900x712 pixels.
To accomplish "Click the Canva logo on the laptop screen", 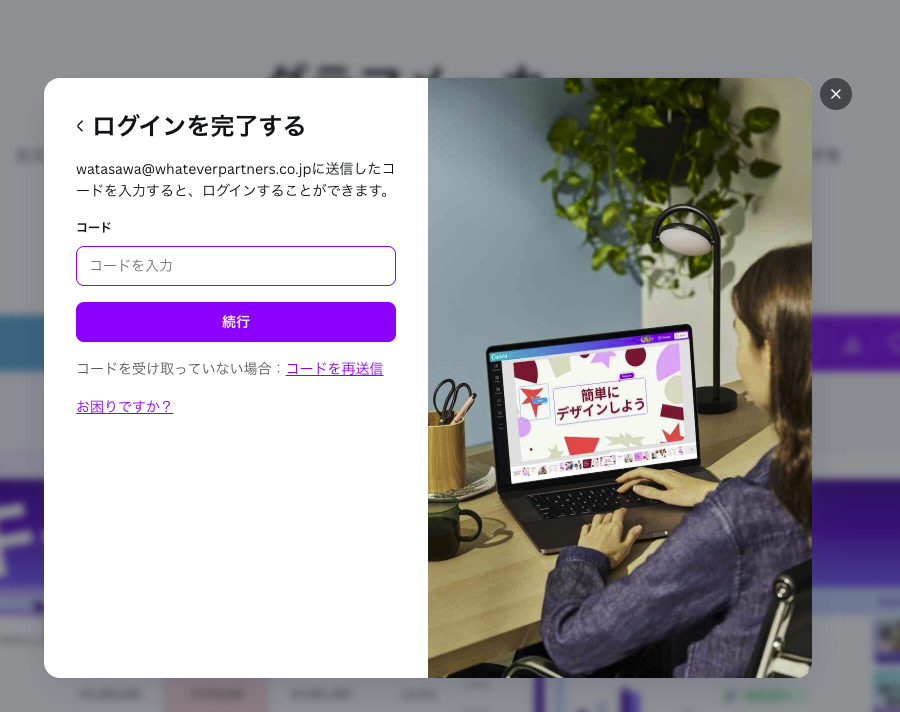I will pyautogui.click(x=500, y=355).
